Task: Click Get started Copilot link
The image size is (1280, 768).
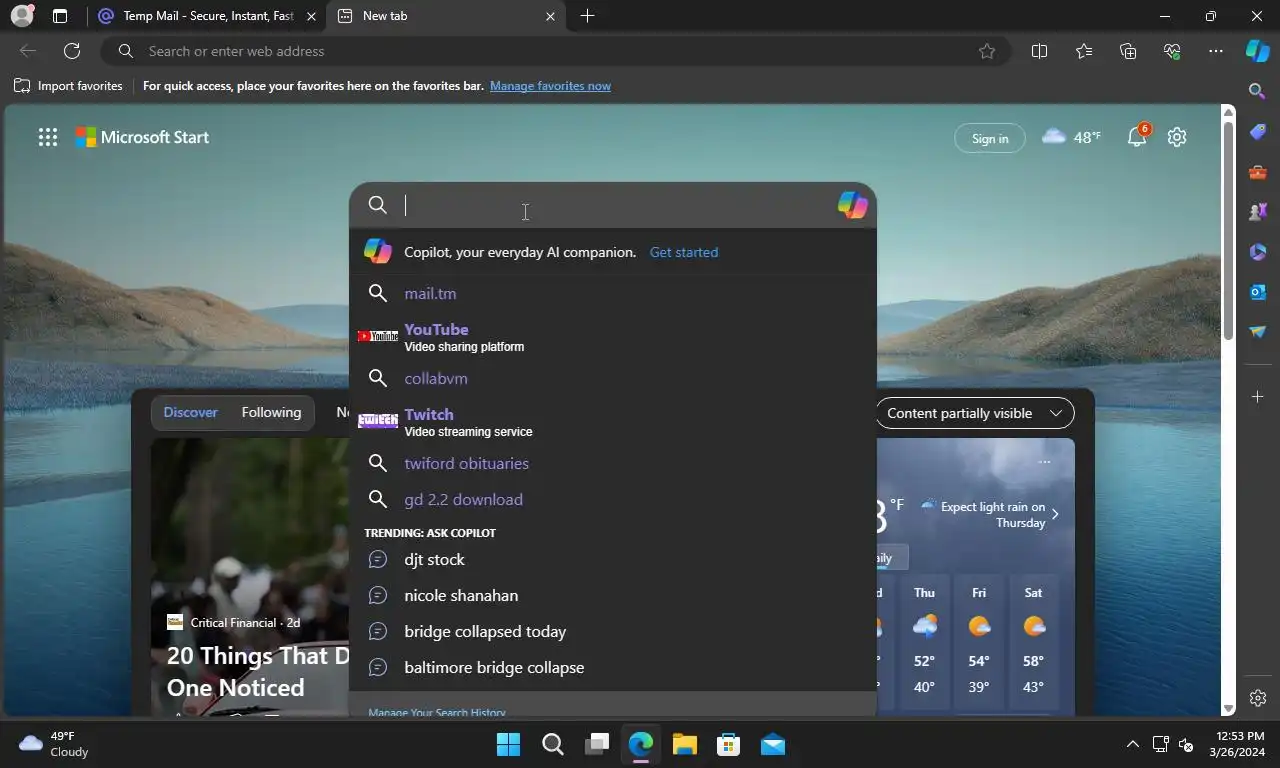Action: tap(684, 252)
